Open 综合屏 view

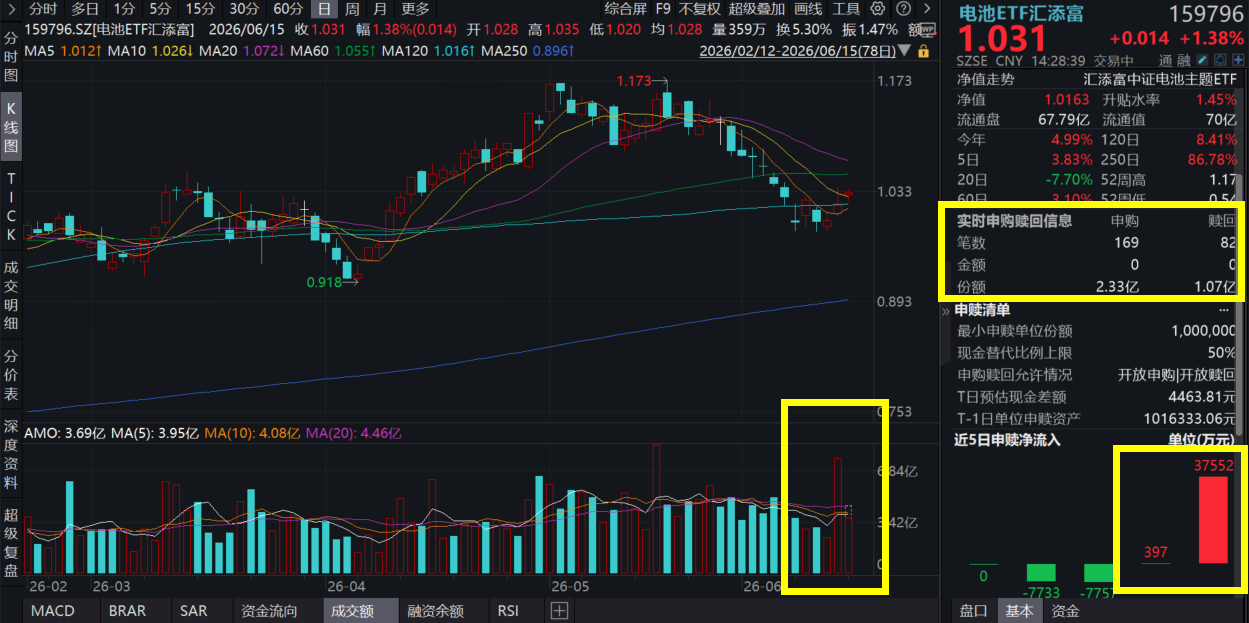click(625, 8)
